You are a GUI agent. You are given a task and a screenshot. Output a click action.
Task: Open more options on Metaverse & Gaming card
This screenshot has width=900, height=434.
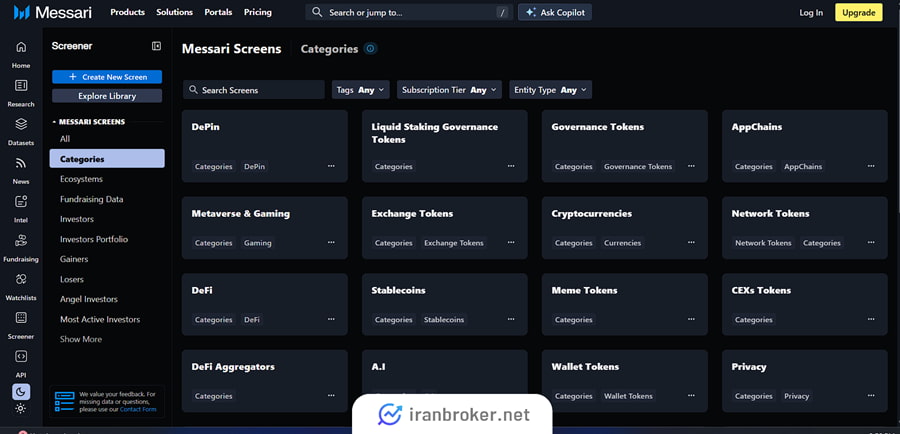pos(331,242)
